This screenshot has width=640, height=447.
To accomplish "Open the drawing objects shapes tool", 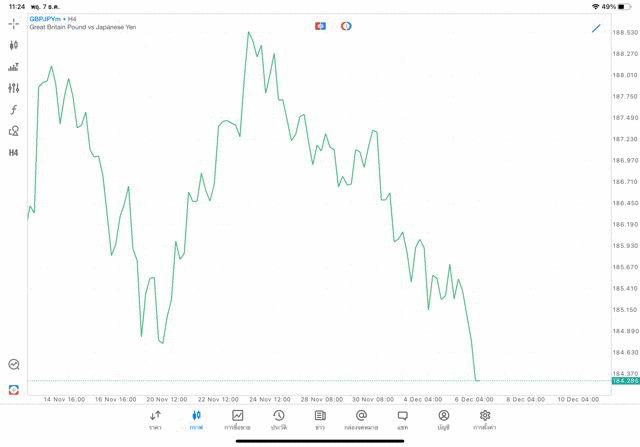I will point(14,131).
